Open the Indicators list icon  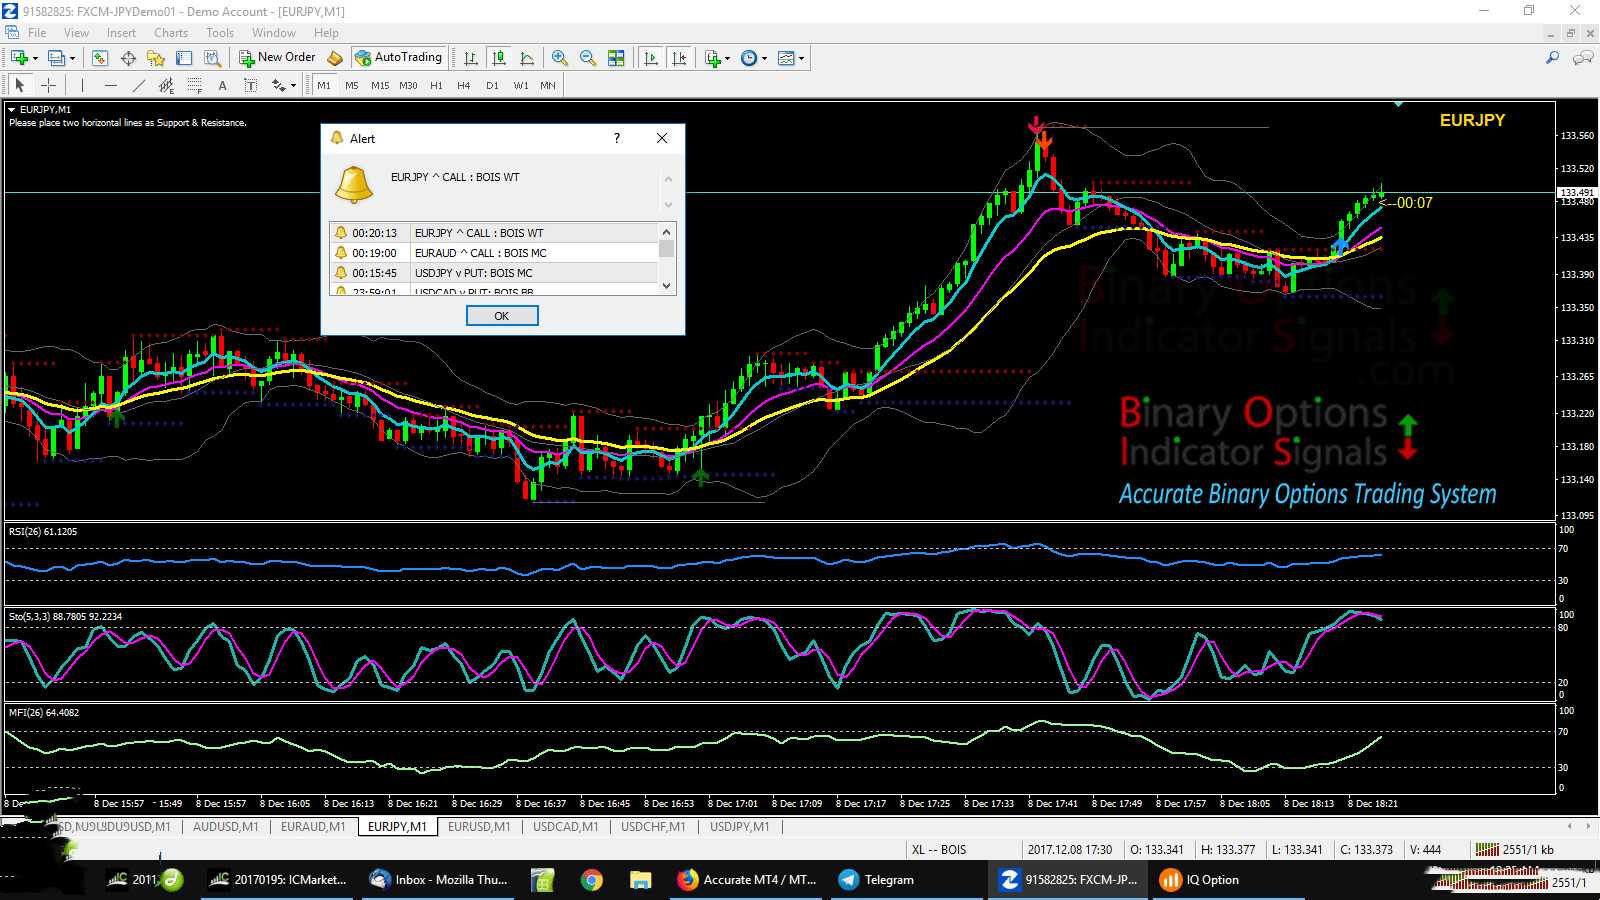point(712,58)
